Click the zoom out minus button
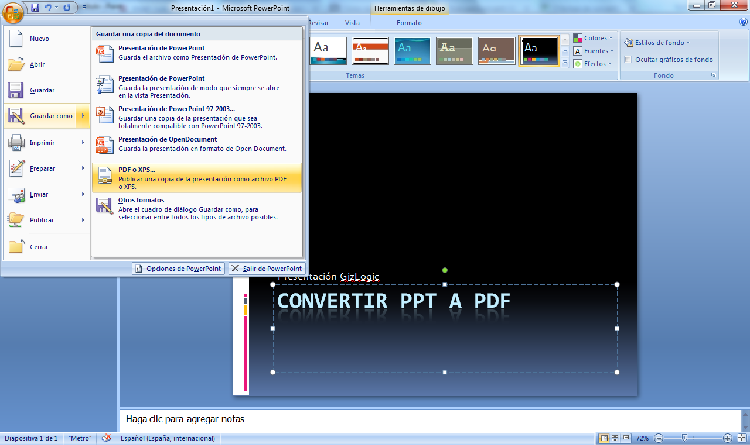 pos(659,438)
